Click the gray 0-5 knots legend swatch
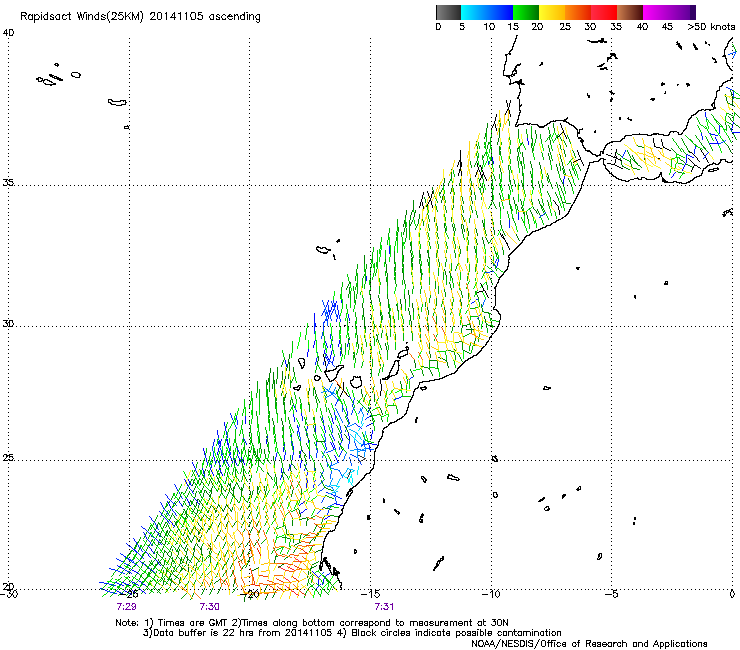This screenshot has width=740, height=650. pos(448,12)
